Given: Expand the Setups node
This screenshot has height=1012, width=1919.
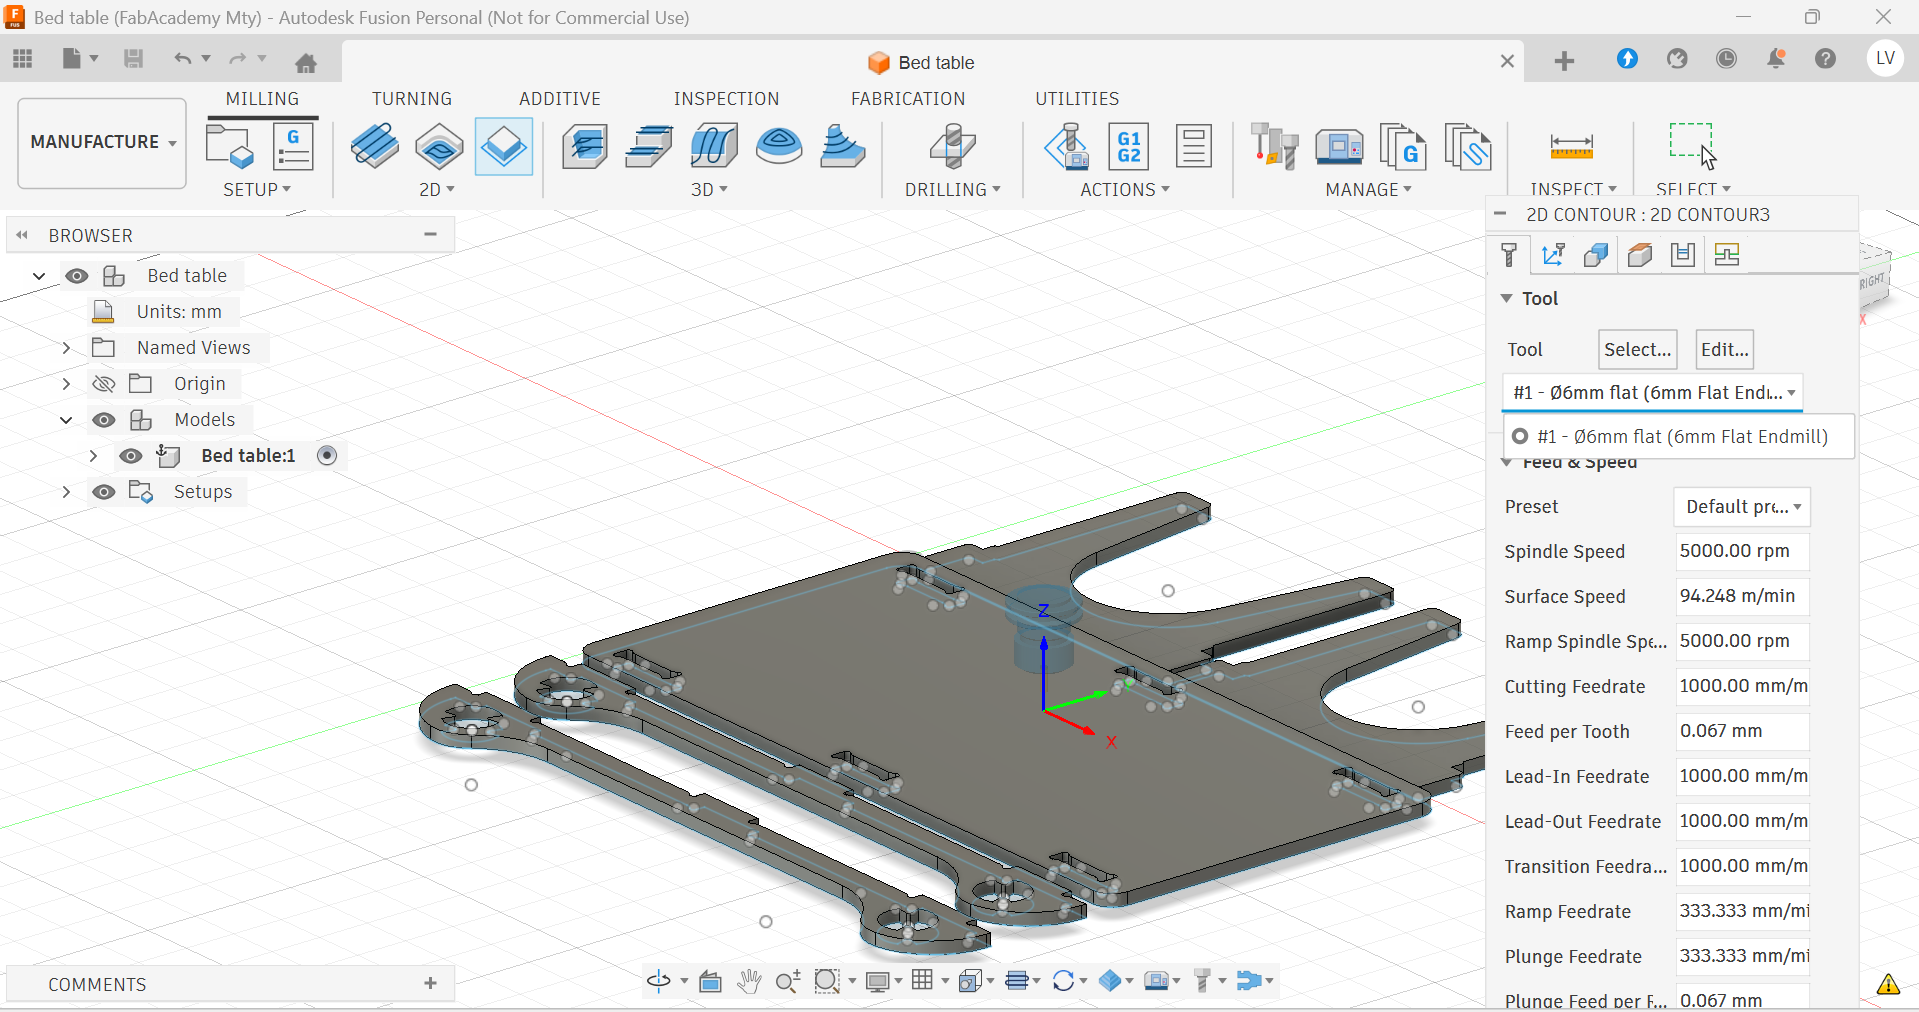Looking at the screenshot, I should (66, 492).
